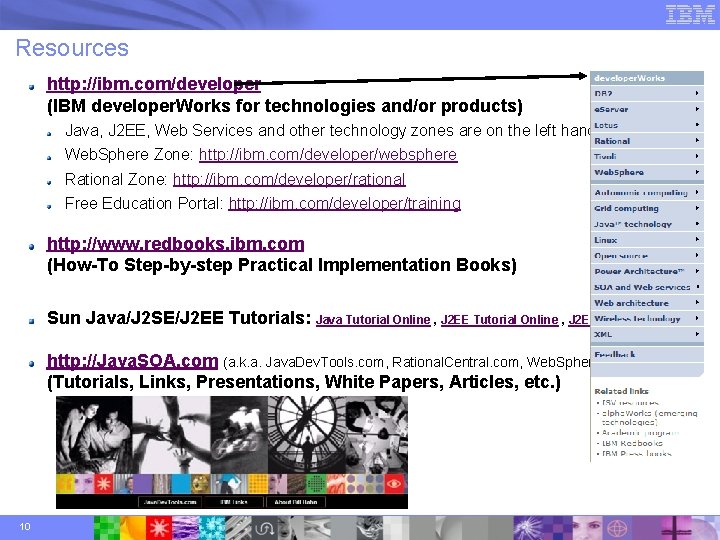Click "(Tutorials, Links, Presentations, White Papers" line

[304, 382]
